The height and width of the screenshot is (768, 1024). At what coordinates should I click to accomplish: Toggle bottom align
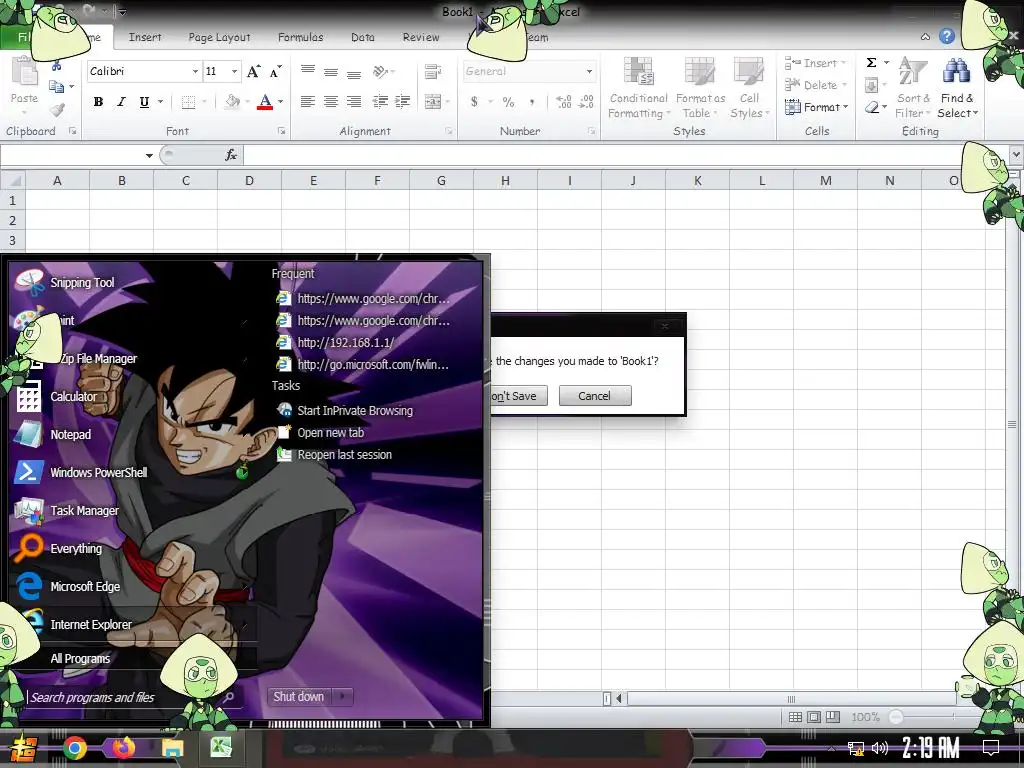point(354,73)
